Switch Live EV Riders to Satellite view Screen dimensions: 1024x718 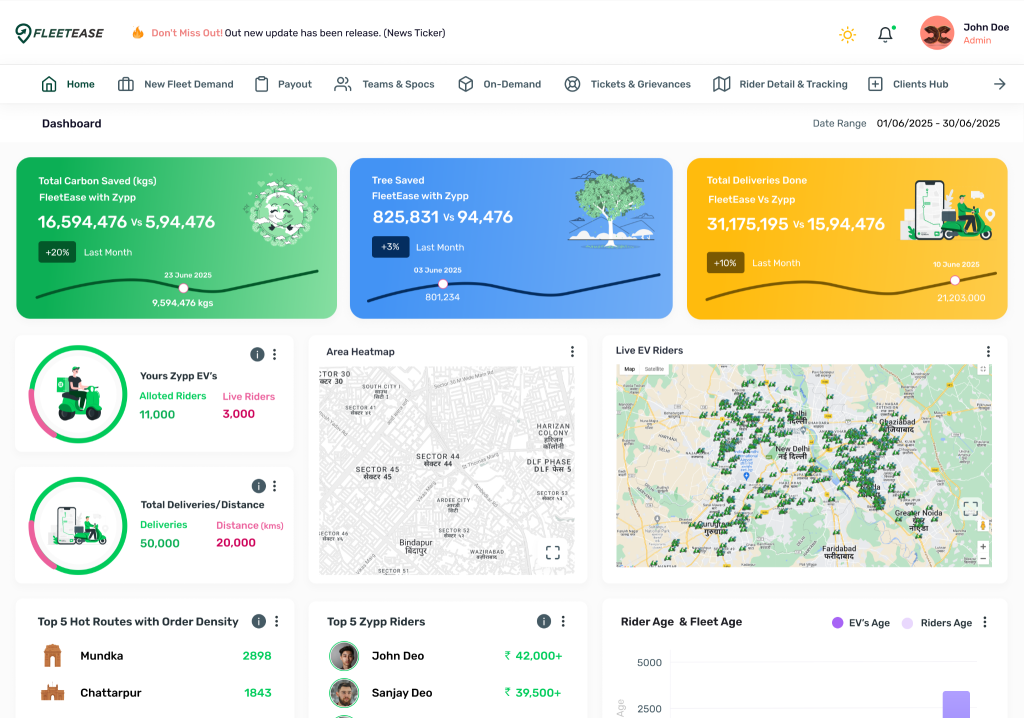[654, 369]
